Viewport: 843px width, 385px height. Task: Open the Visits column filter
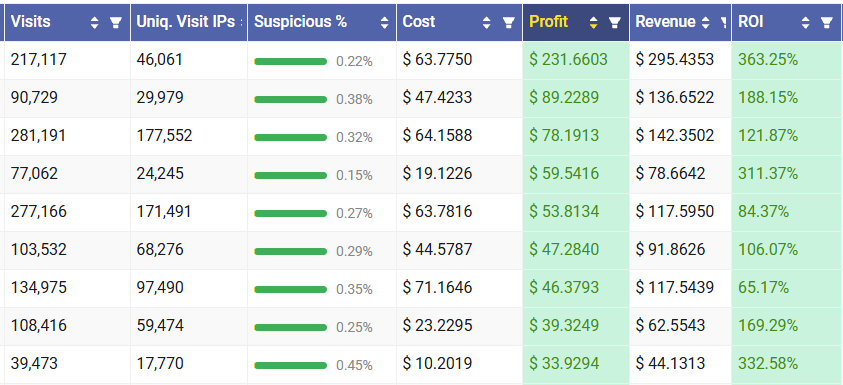click(x=115, y=22)
